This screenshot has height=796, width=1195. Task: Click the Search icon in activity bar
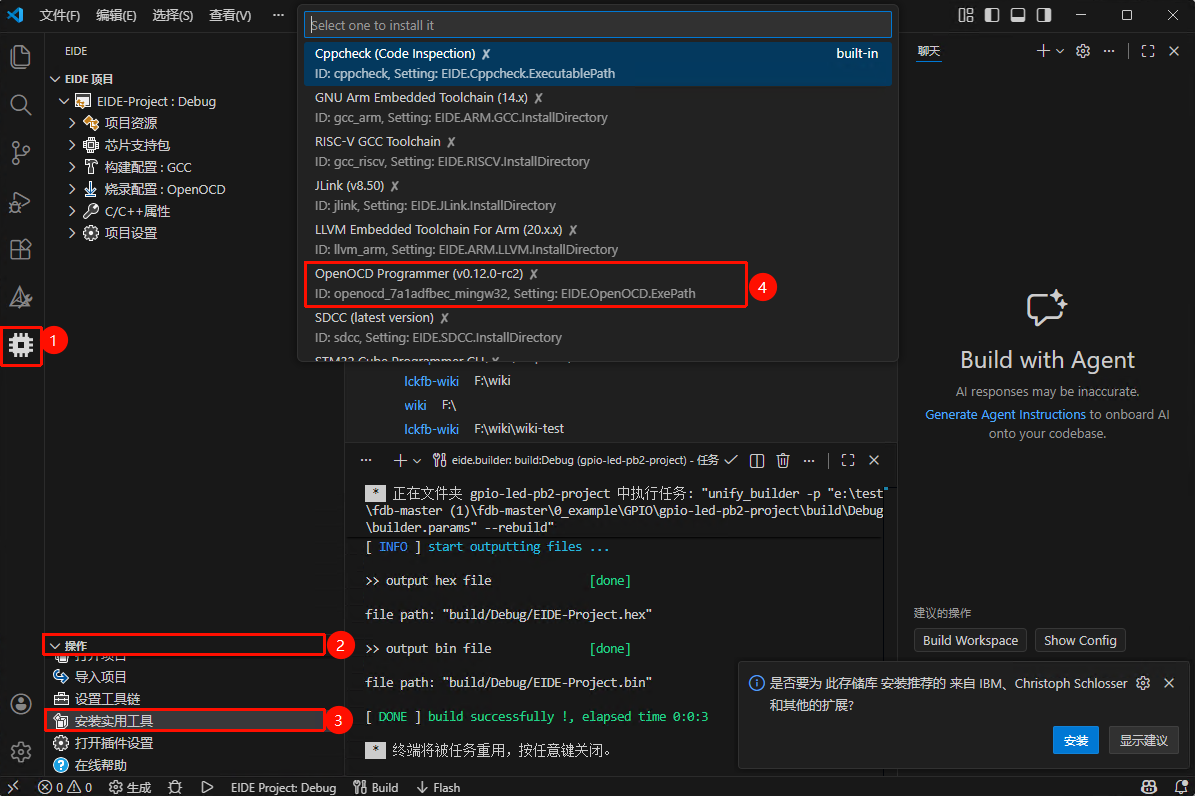21,104
